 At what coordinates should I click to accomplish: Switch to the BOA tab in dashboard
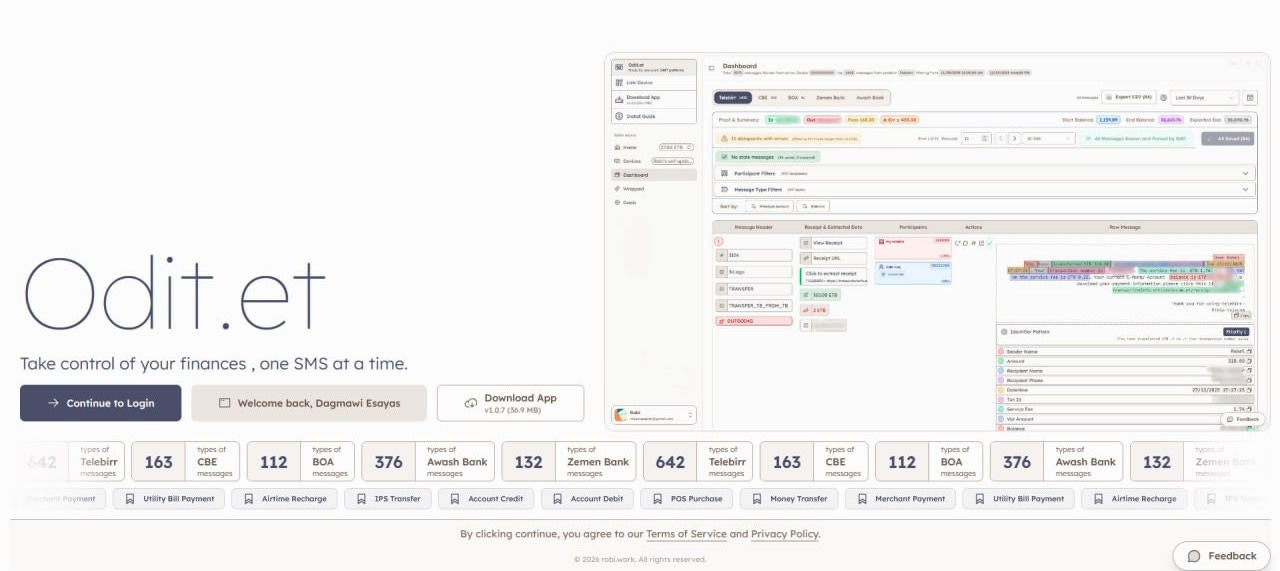pos(797,98)
